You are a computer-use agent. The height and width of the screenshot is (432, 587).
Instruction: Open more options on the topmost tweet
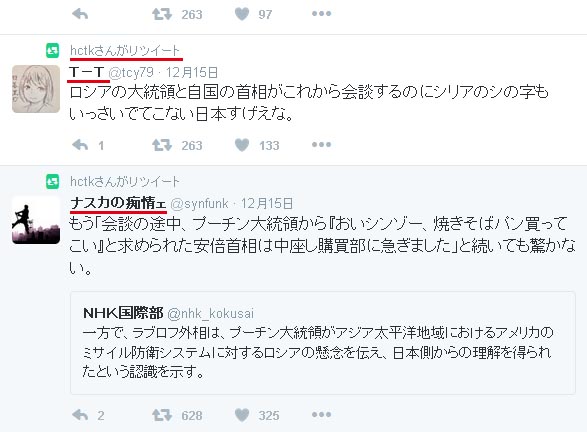point(321,14)
